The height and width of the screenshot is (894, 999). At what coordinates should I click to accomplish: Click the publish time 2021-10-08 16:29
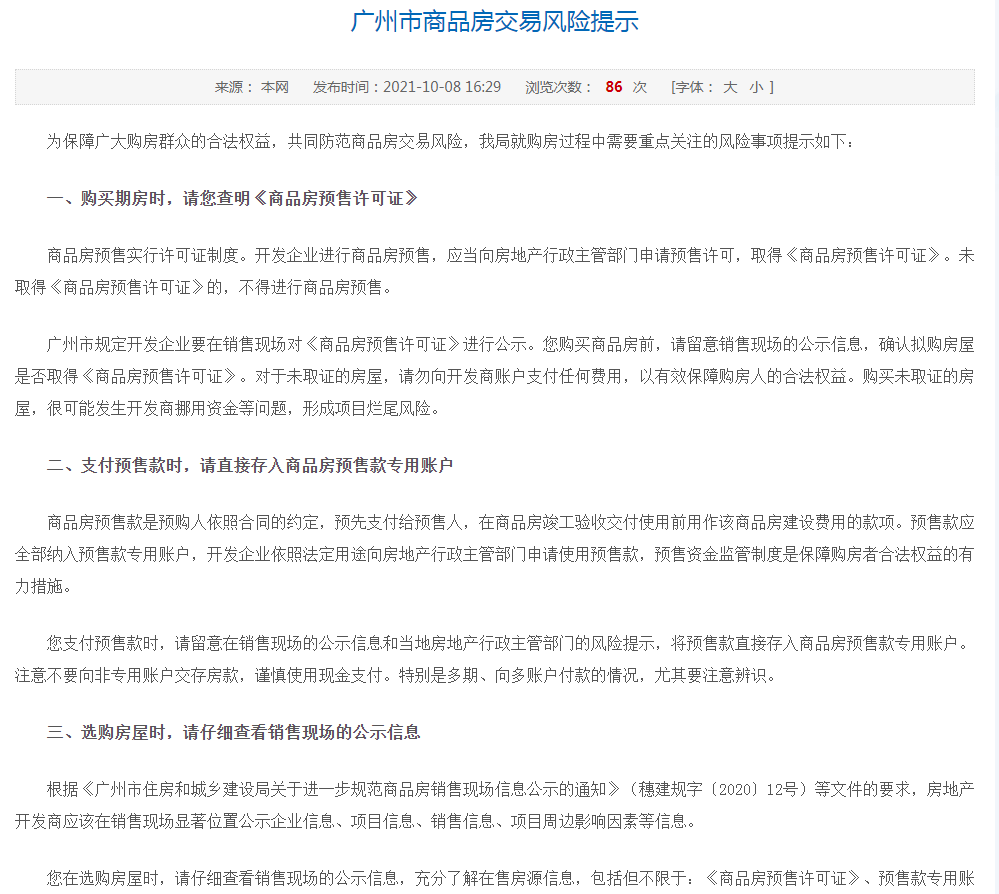pos(442,87)
